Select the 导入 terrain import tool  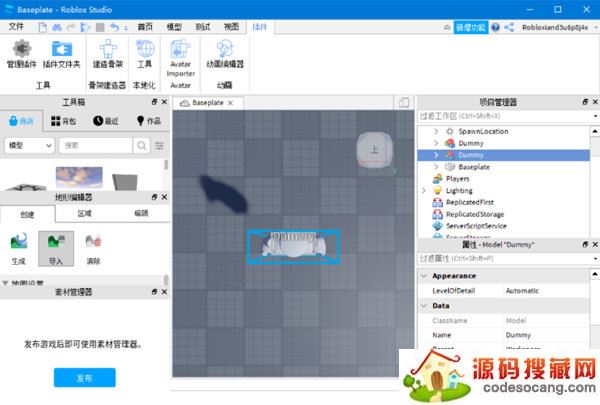(56, 249)
